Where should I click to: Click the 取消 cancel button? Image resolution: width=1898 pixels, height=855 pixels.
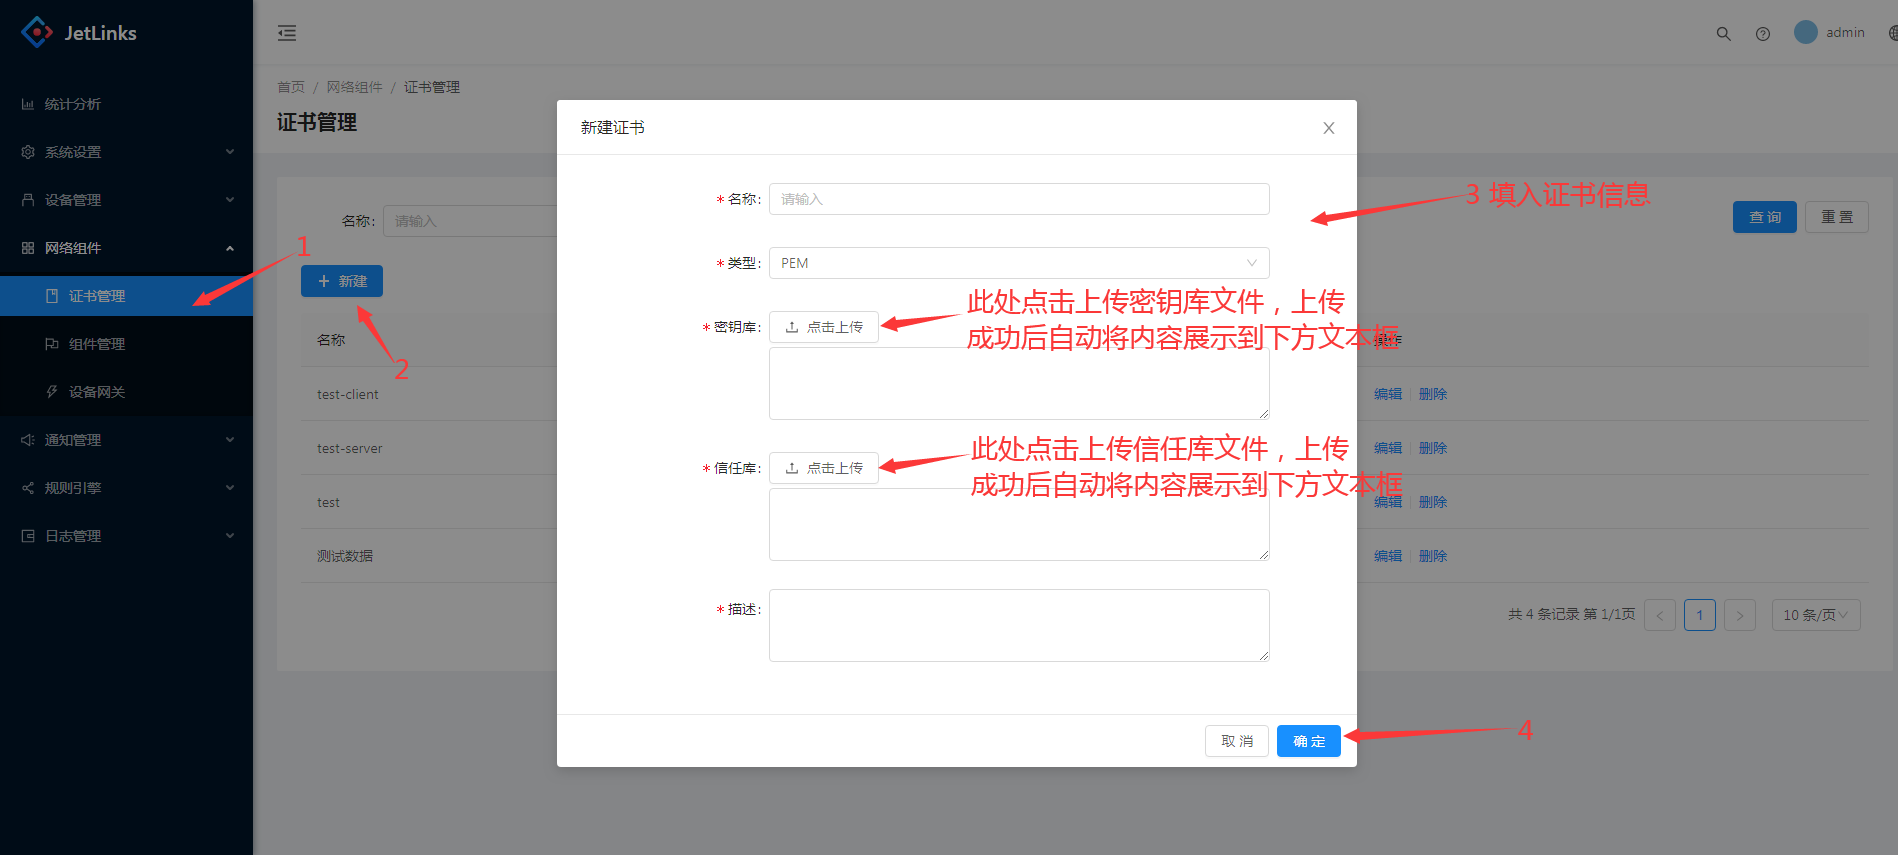coord(1236,741)
